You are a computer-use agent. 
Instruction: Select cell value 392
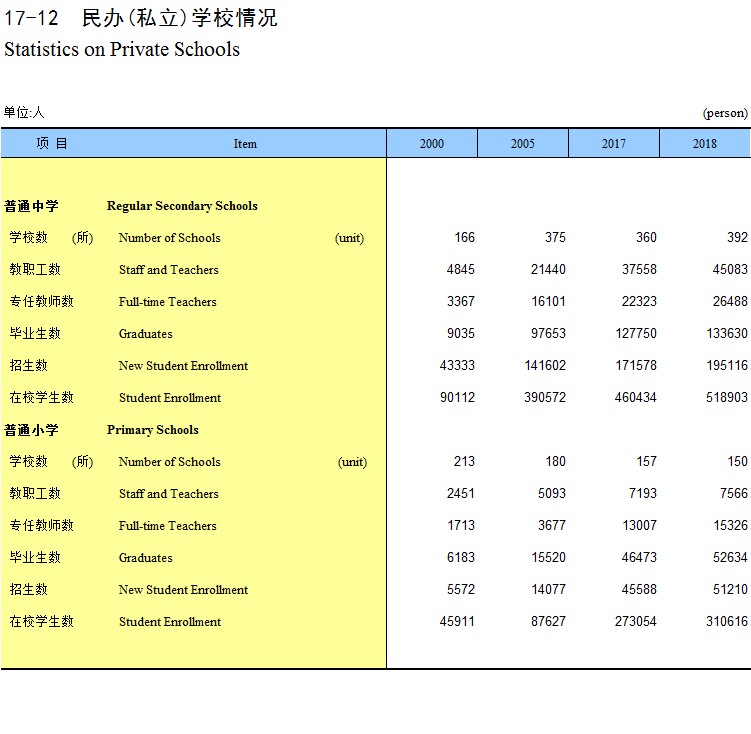[737, 237]
